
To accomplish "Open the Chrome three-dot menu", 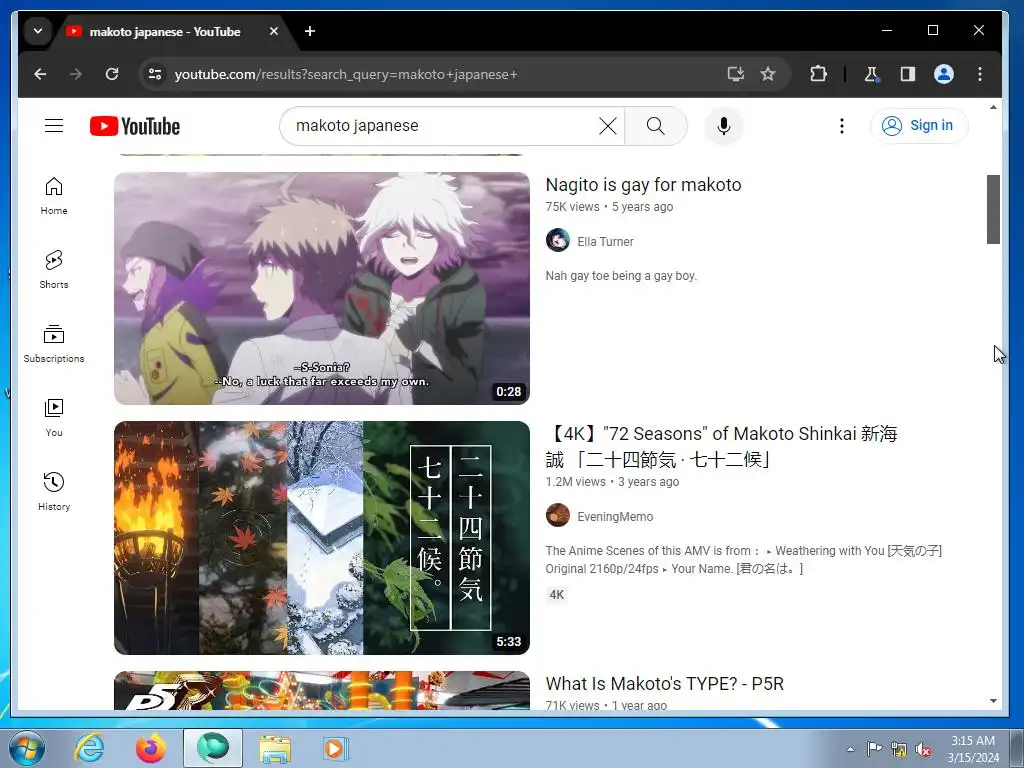I will (x=980, y=74).
